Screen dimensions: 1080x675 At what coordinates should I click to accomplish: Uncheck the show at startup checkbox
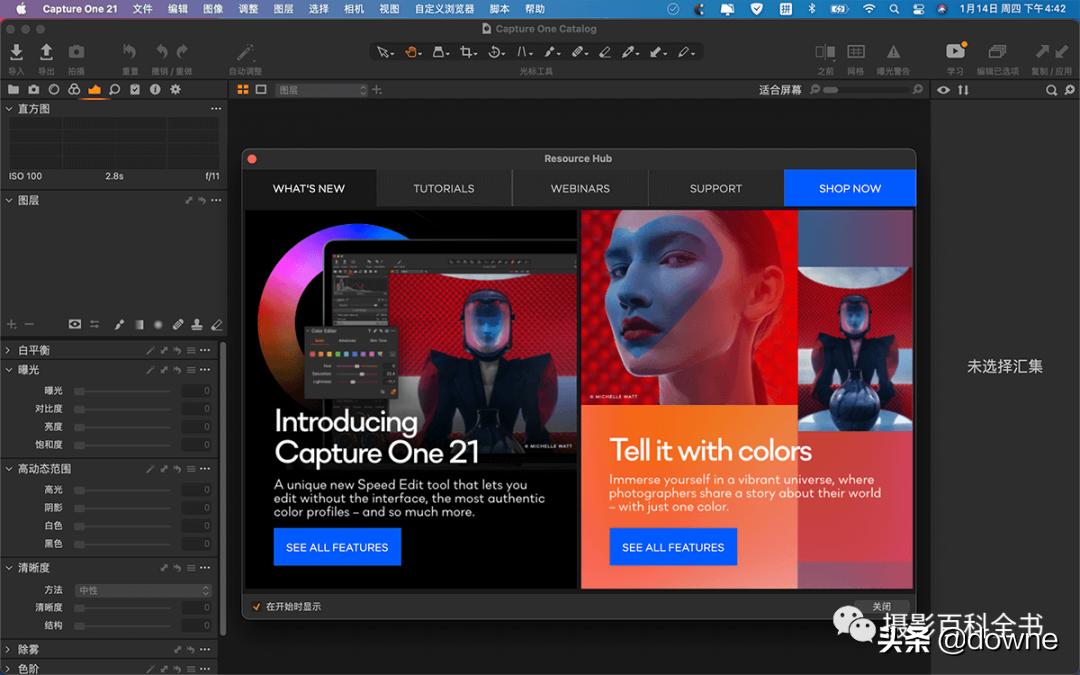tap(256, 607)
